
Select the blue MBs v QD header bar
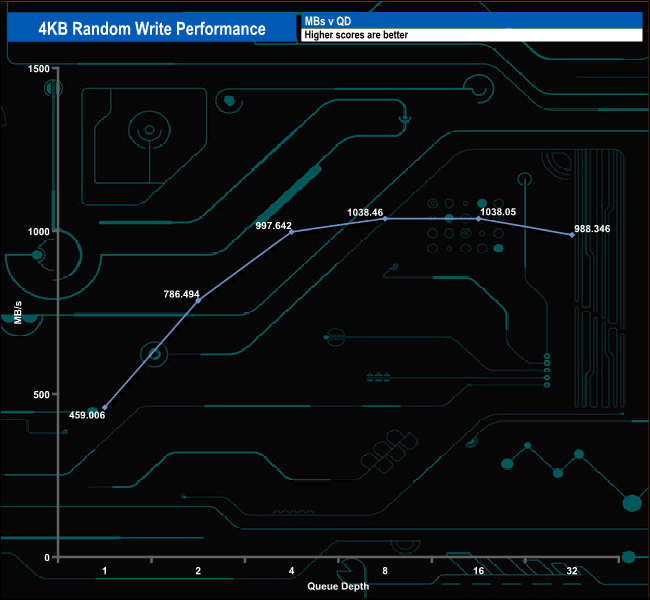[470, 21]
